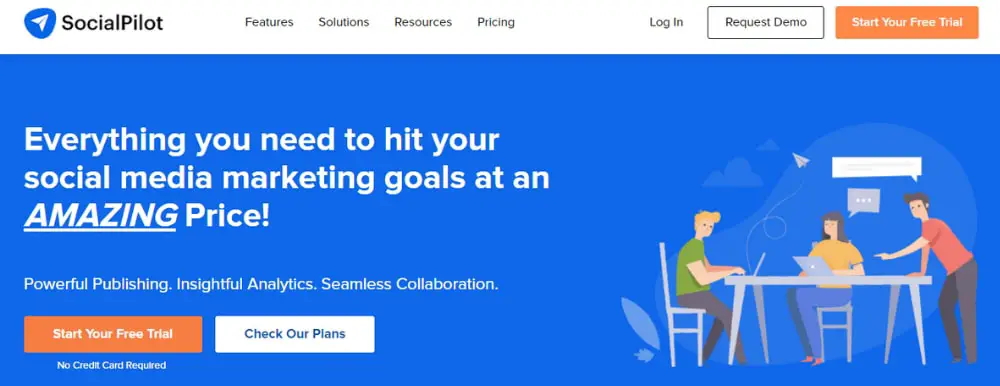Click the speech bubble with three dots
Viewport: 1000px width, 386px height.
pyautogui.click(x=864, y=202)
